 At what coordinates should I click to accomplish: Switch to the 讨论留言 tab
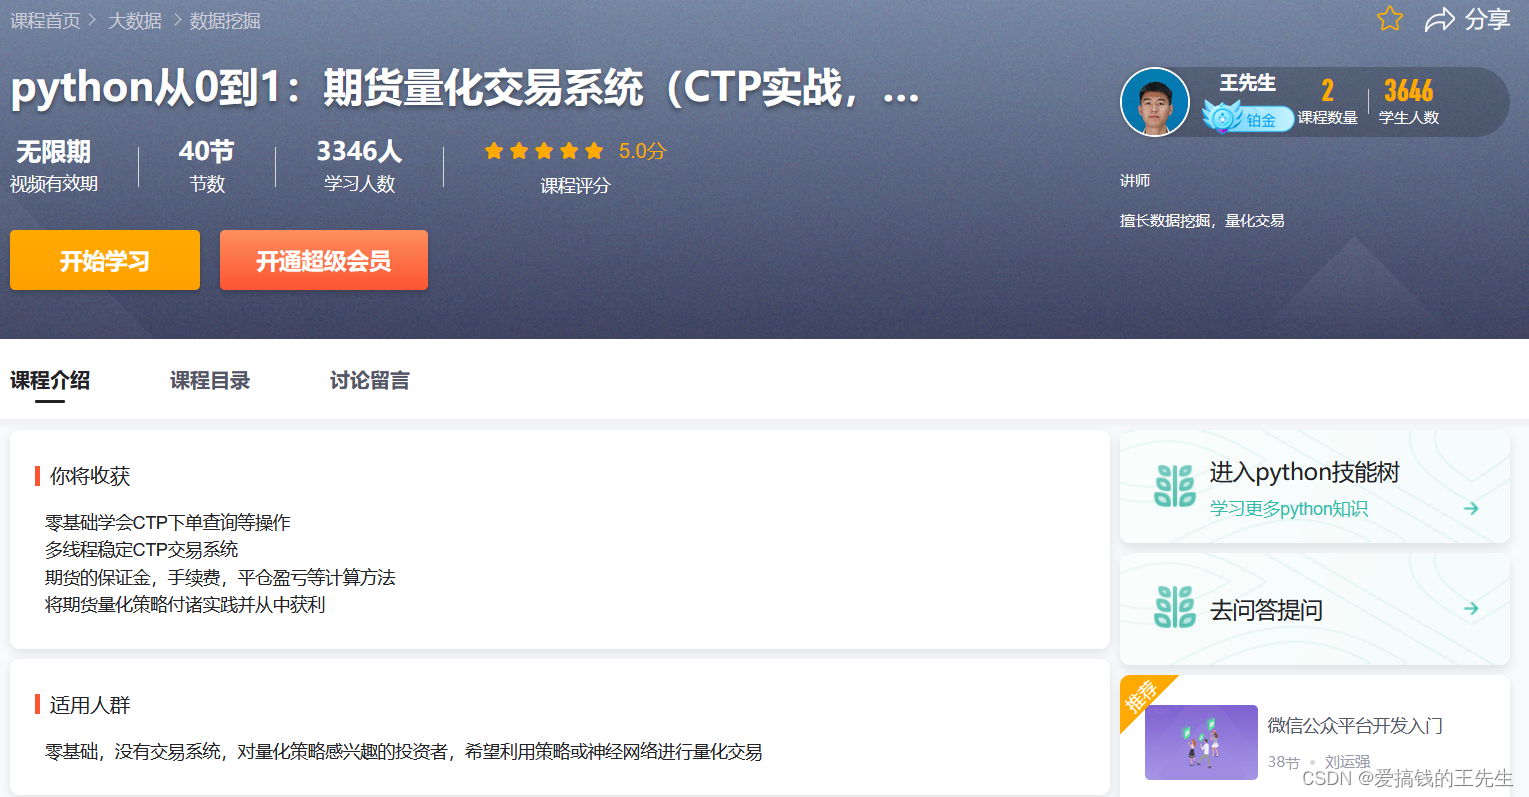point(370,380)
